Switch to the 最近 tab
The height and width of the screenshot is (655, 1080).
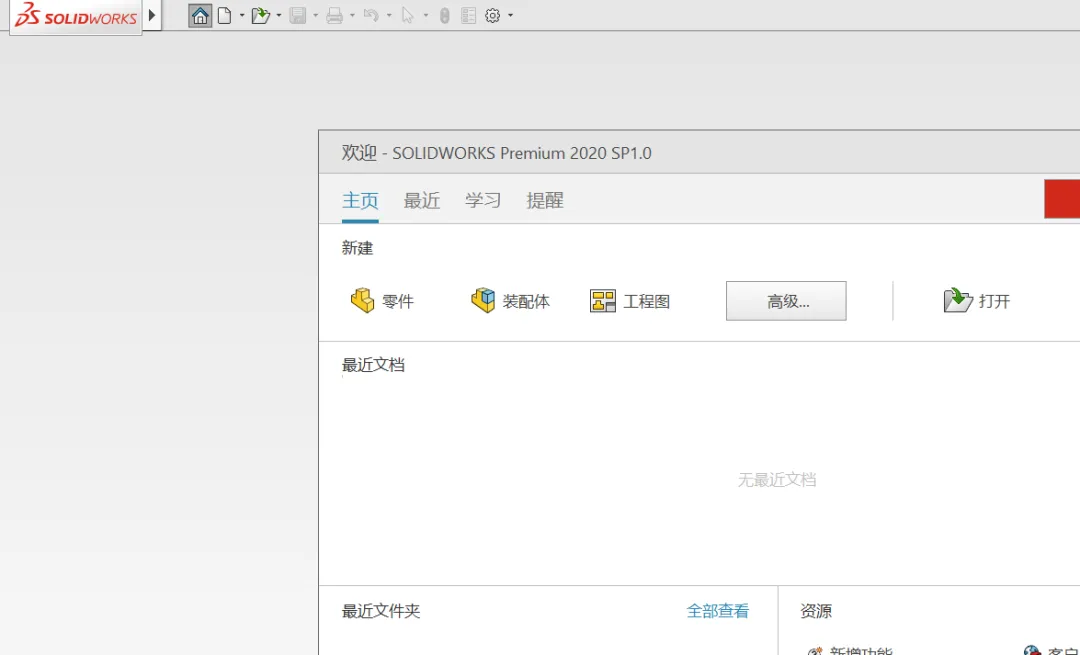(422, 200)
